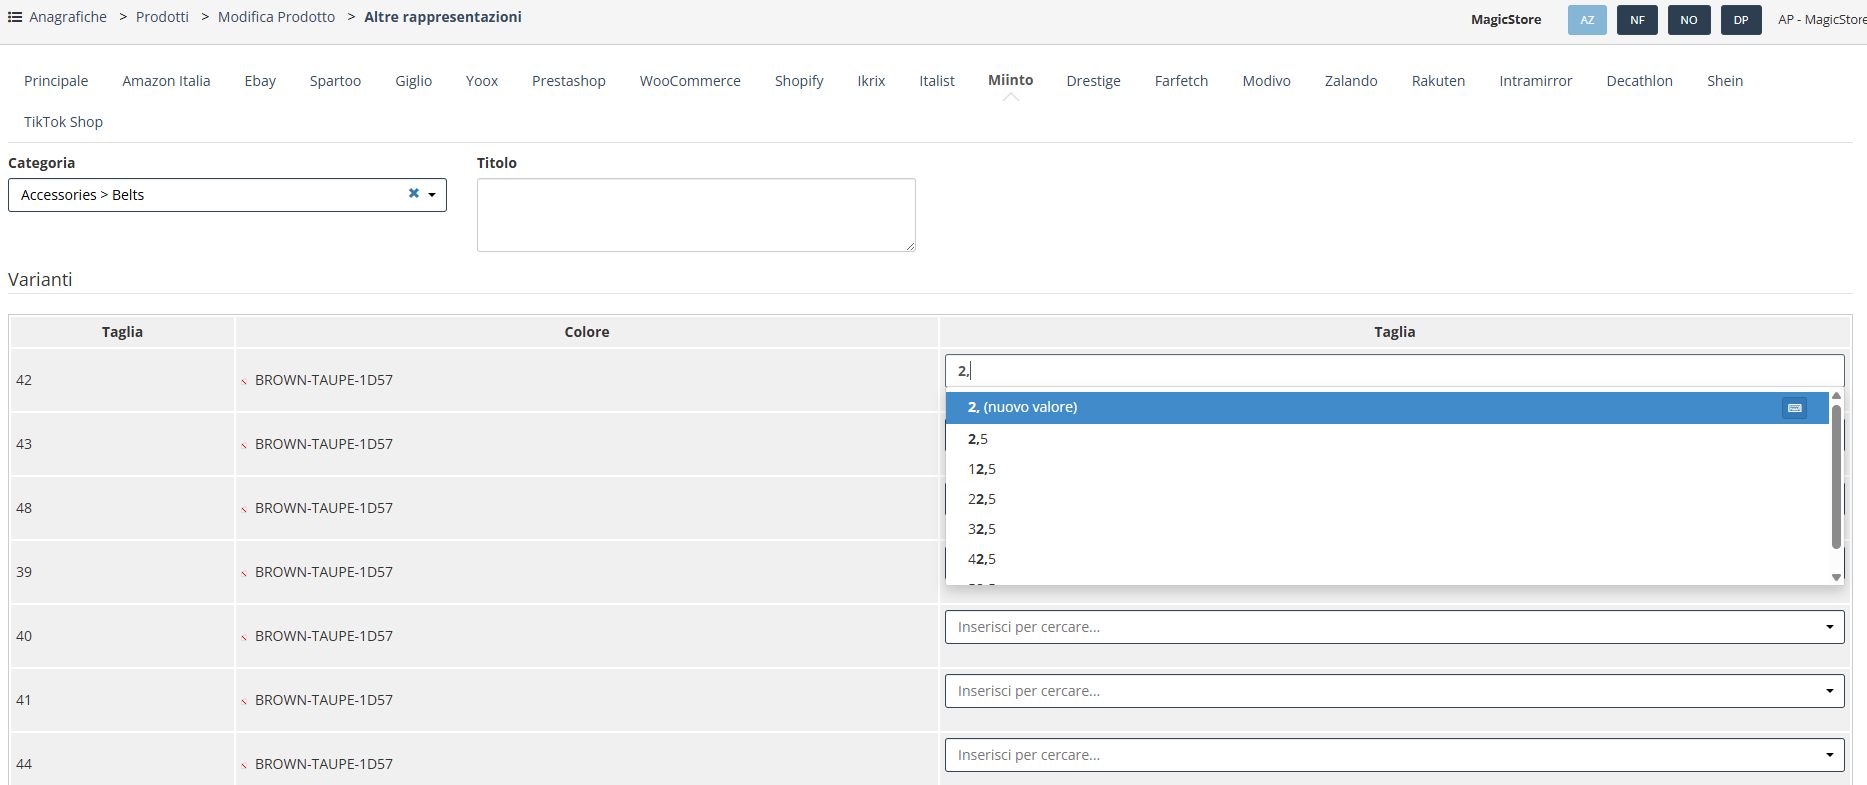Open the Giglio tab
Viewport: 1867px width, 785px height.
[413, 81]
